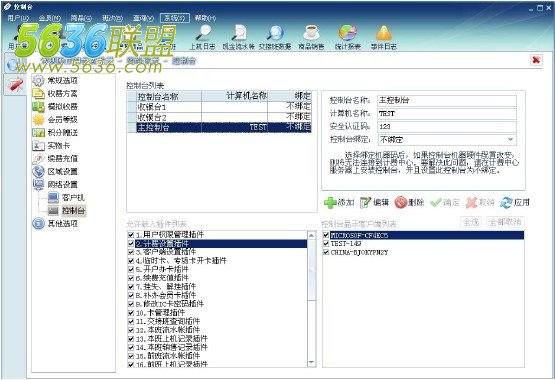Click the green plus 添加 button

339,202
